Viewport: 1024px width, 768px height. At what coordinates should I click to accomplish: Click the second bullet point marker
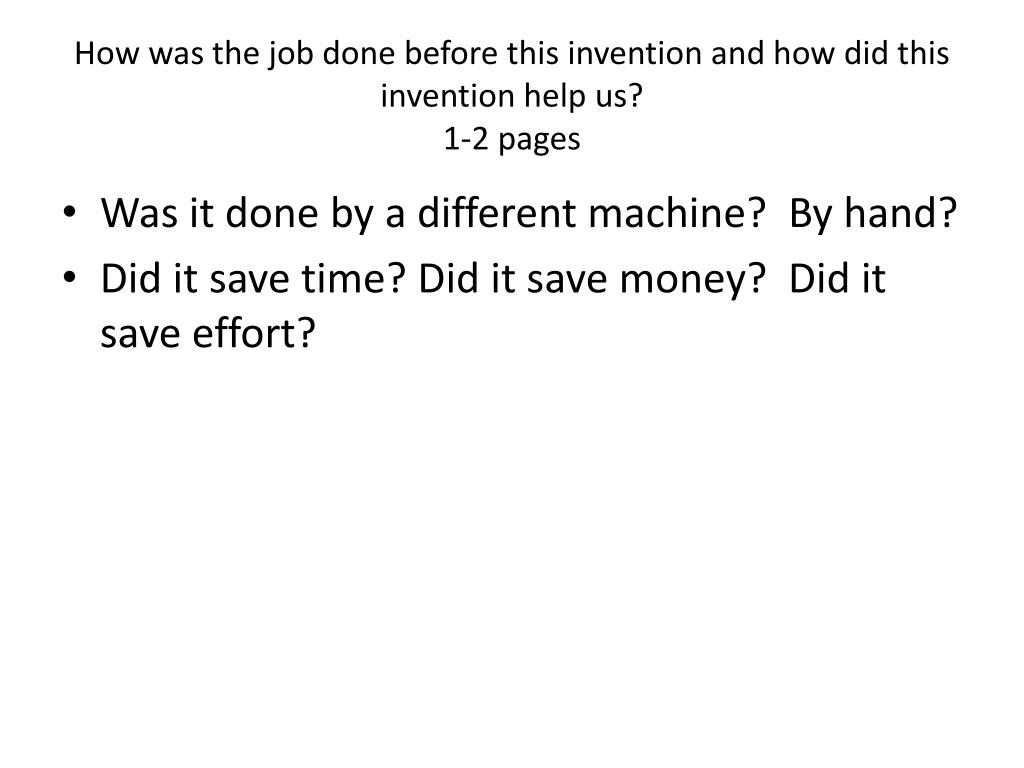click(69, 277)
